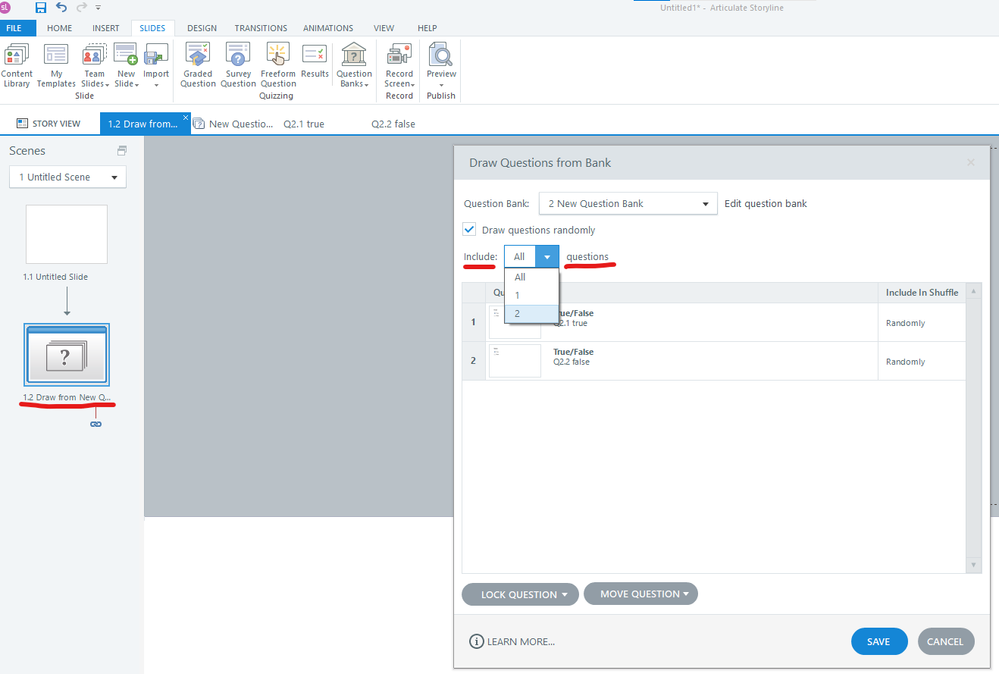999x674 pixels.
Task: Open Question Banks menu
Action: [354, 65]
